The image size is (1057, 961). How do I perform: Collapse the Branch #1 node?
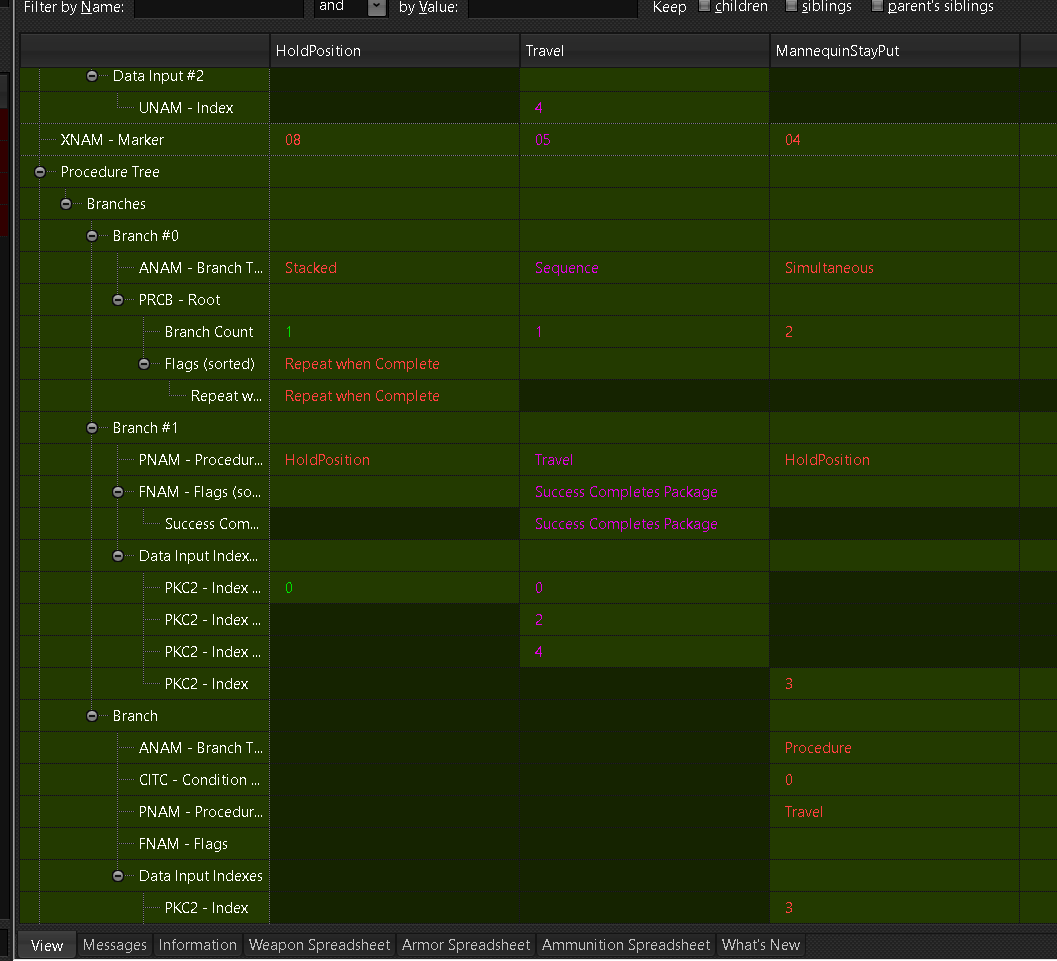92,428
